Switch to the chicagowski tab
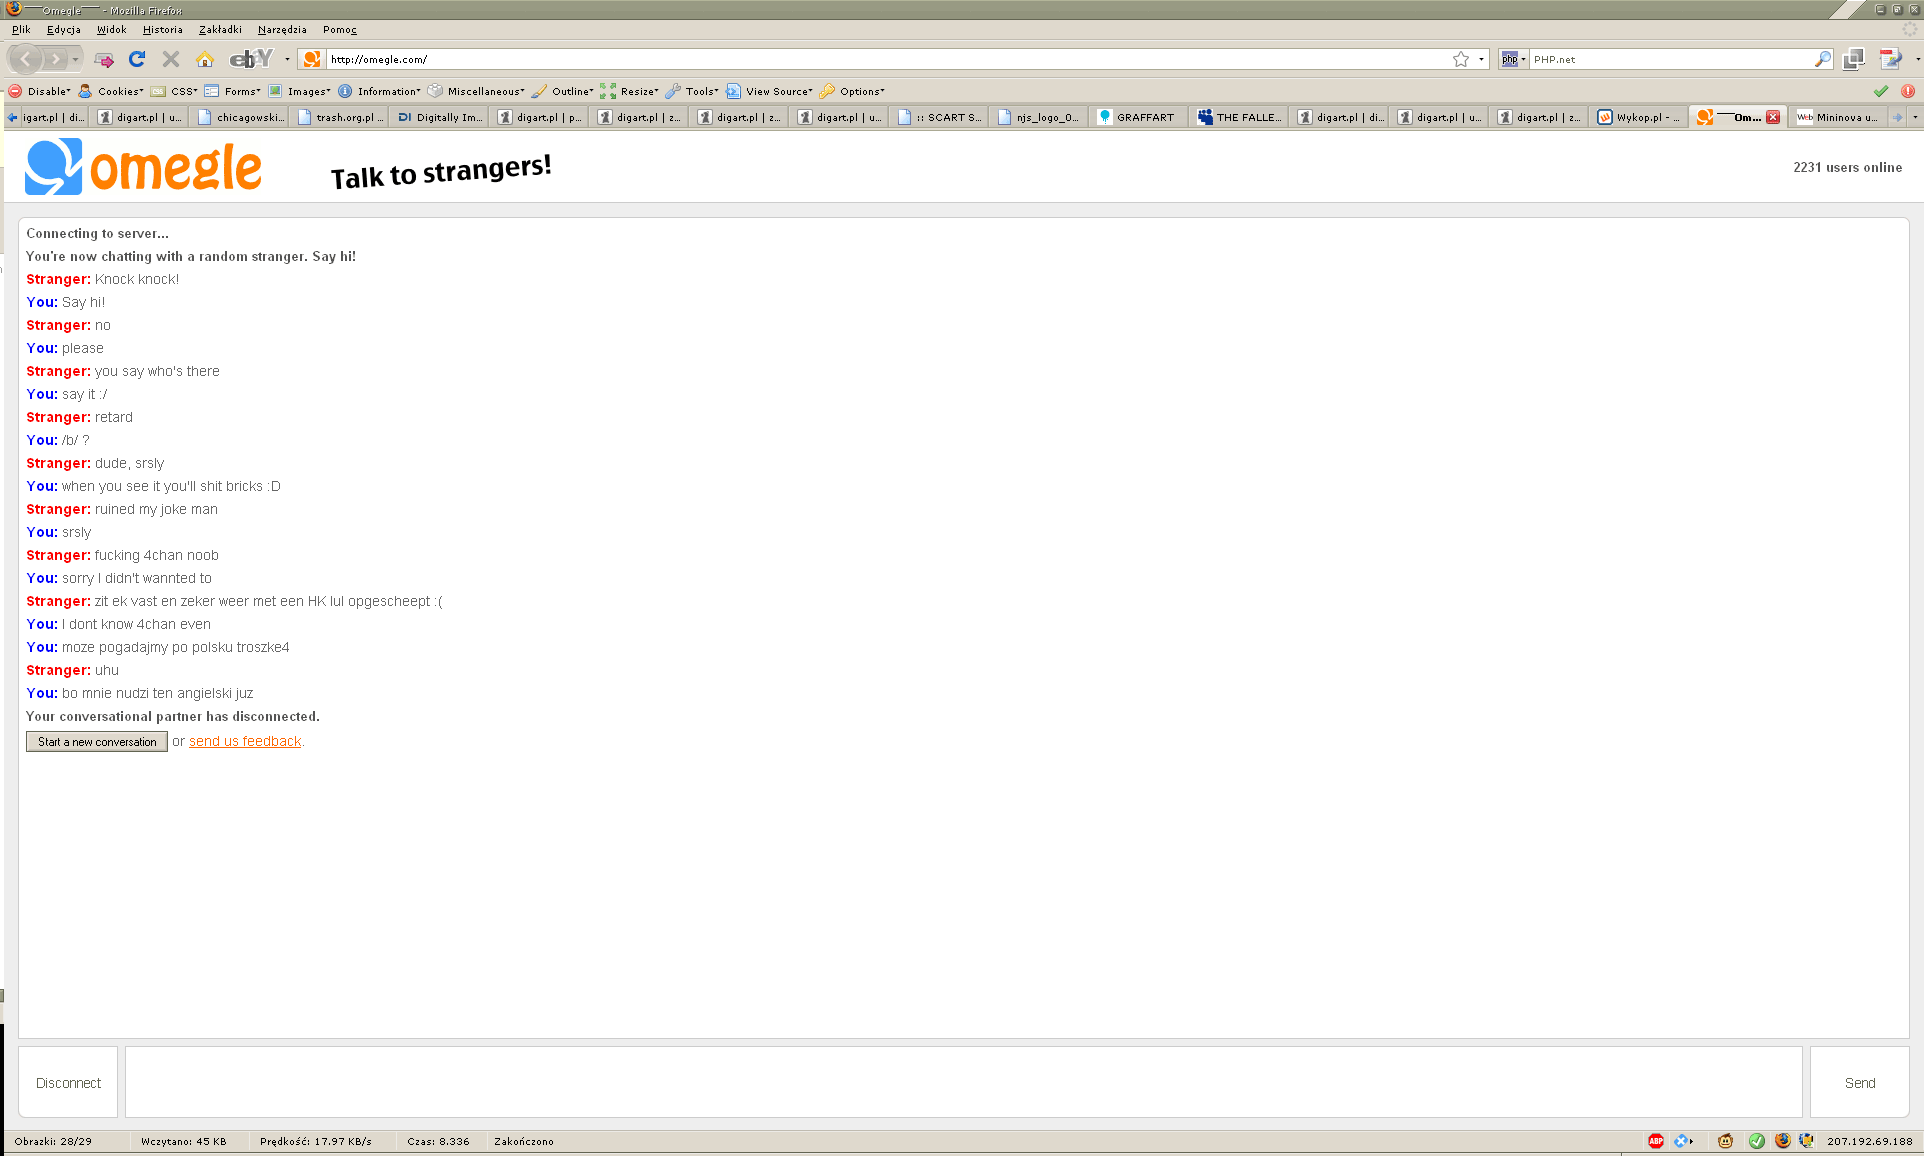 point(239,117)
